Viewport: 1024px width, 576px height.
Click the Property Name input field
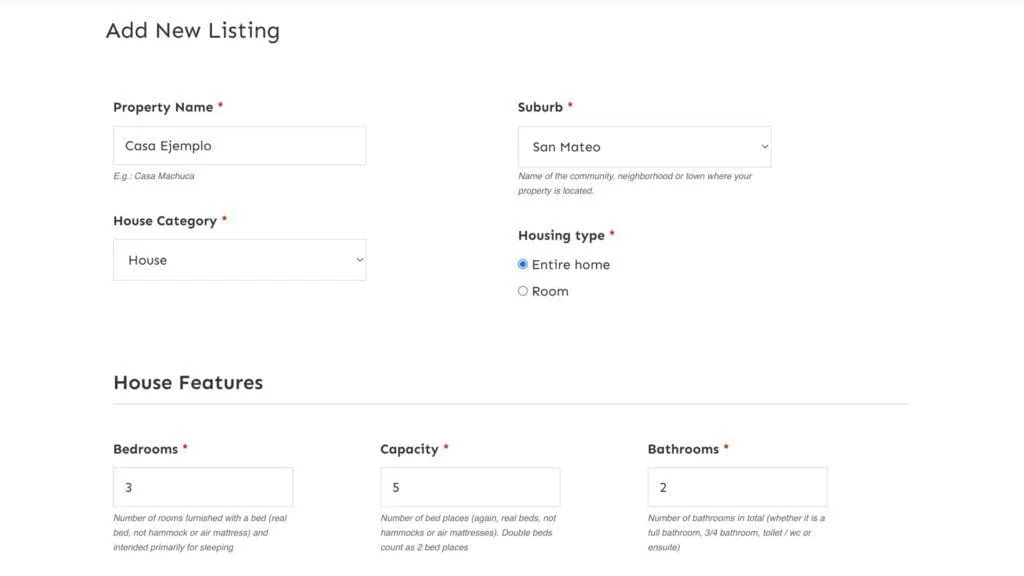click(239, 146)
